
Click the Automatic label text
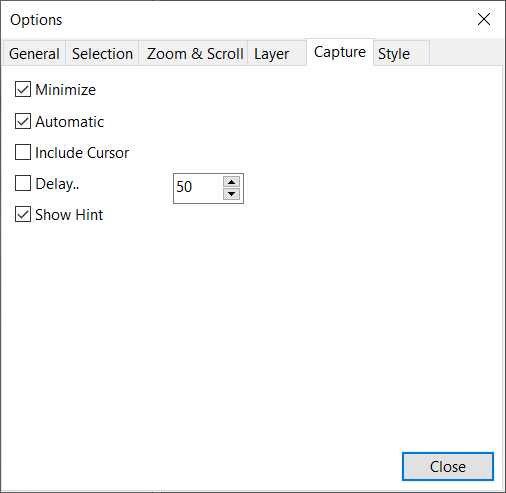[70, 122]
